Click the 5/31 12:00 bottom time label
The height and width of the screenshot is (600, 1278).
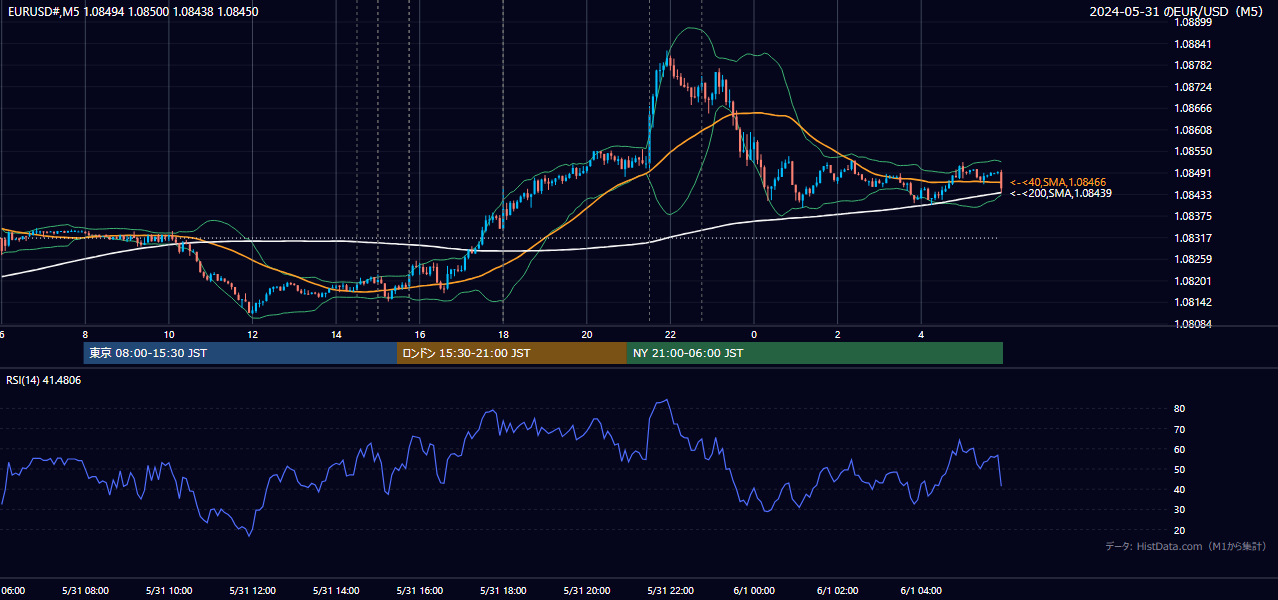click(252, 591)
